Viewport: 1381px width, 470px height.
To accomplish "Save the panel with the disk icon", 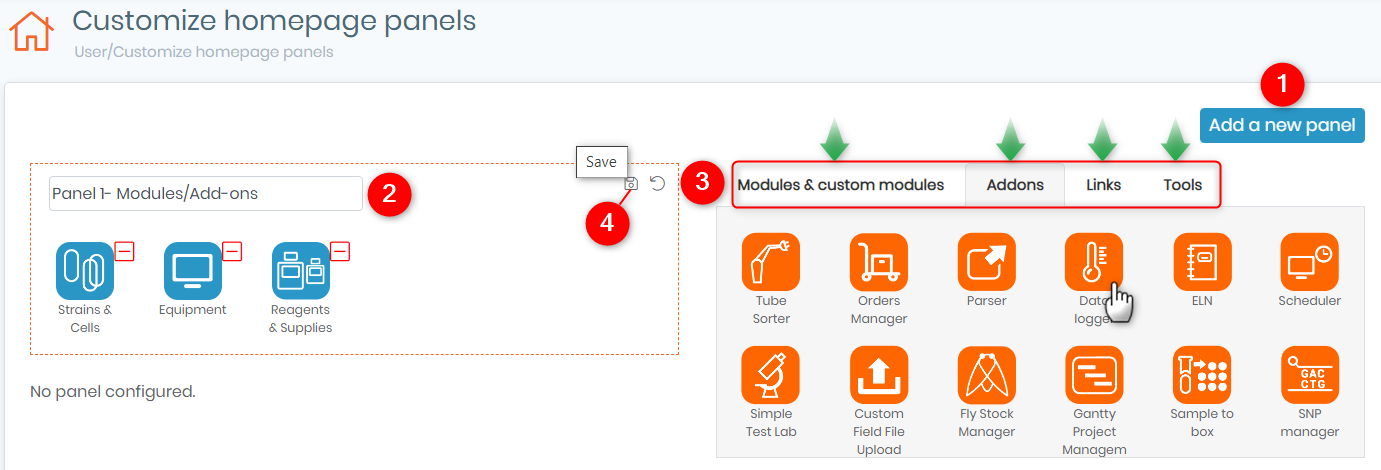I will click(x=630, y=184).
